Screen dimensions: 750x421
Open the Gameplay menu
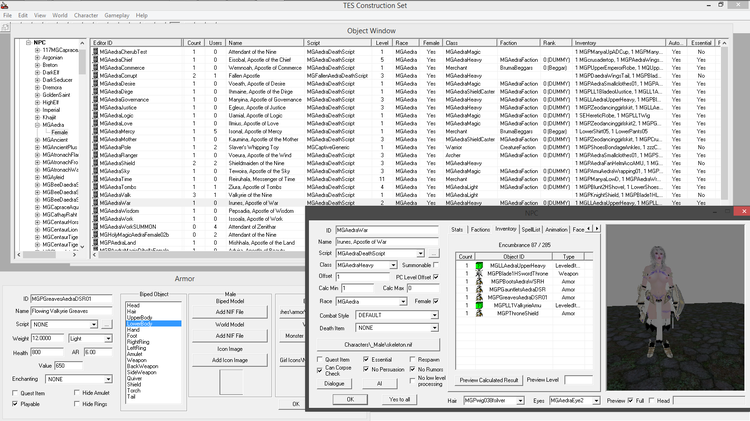pyautogui.click(x=117, y=15)
